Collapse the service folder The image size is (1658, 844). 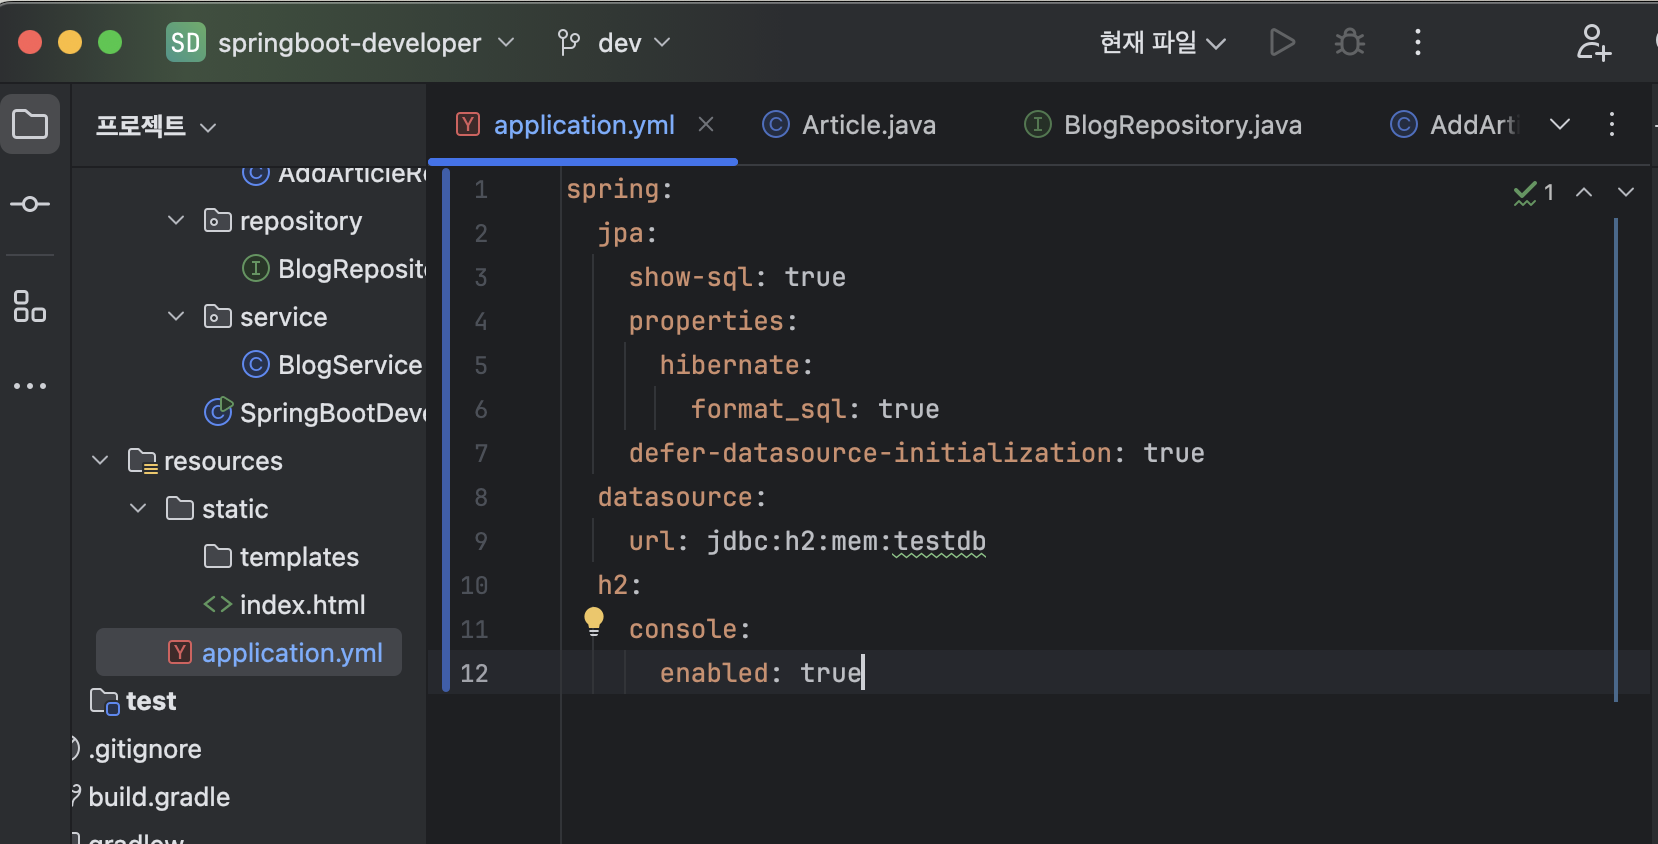tap(176, 316)
